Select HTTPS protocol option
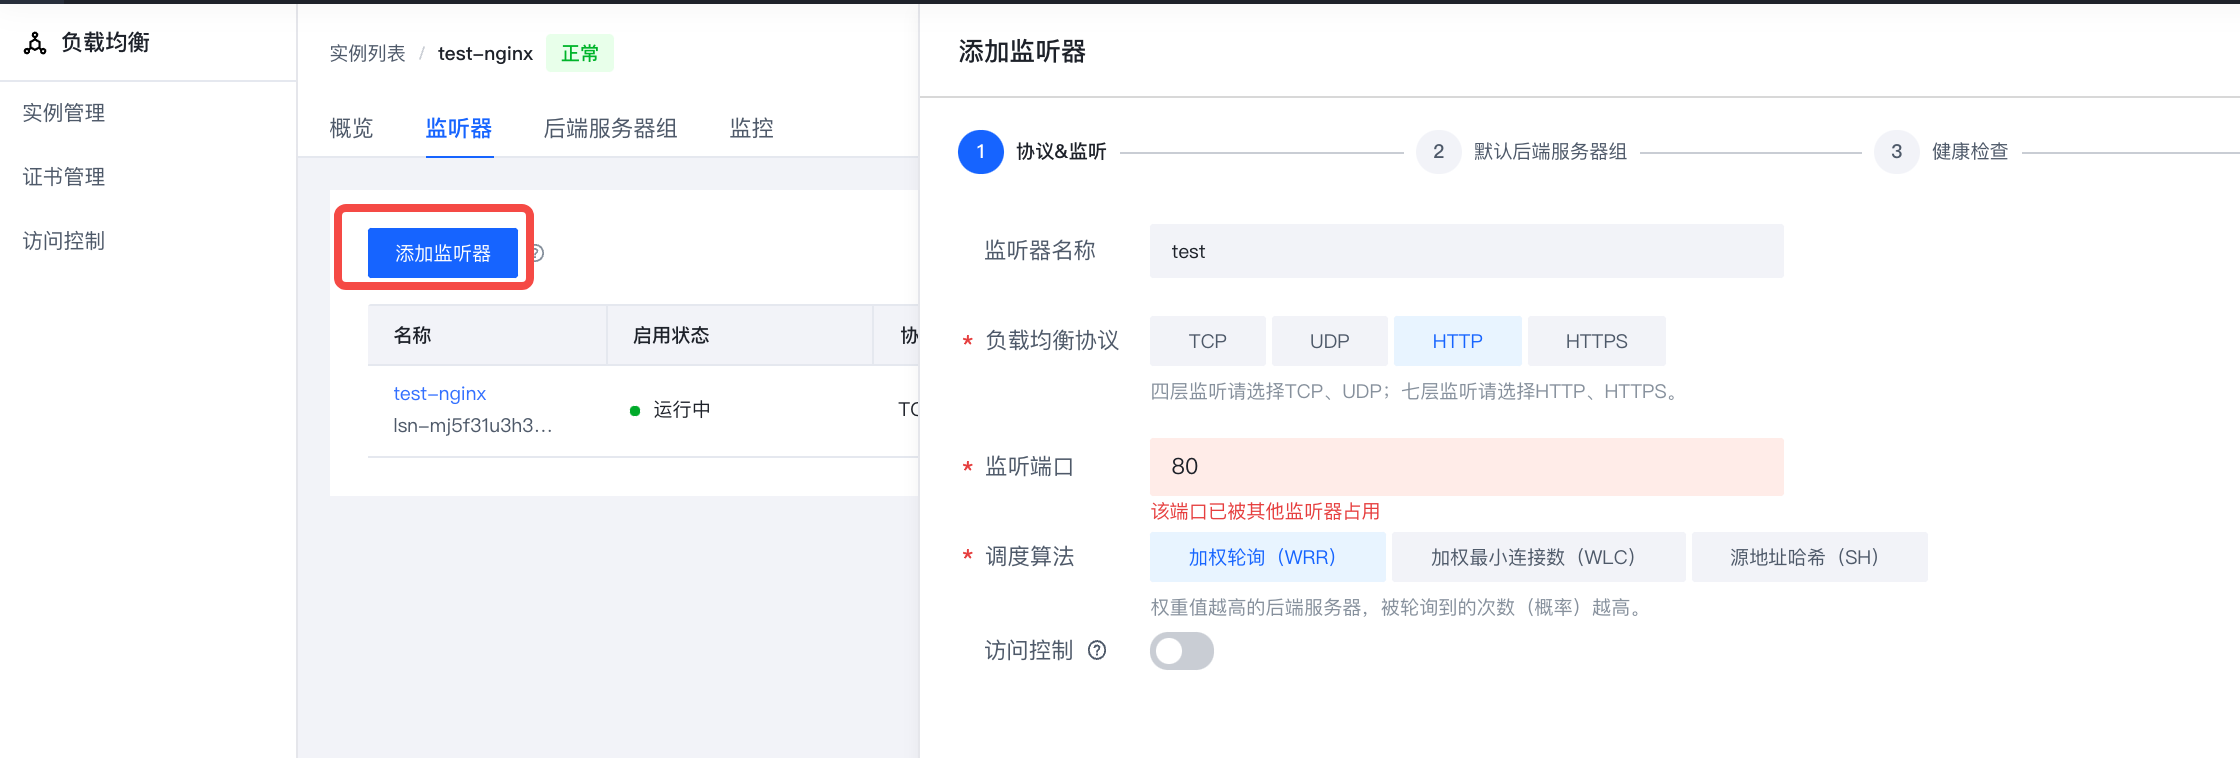This screenshot has height=758, width=2240. tap(1596, 341)
